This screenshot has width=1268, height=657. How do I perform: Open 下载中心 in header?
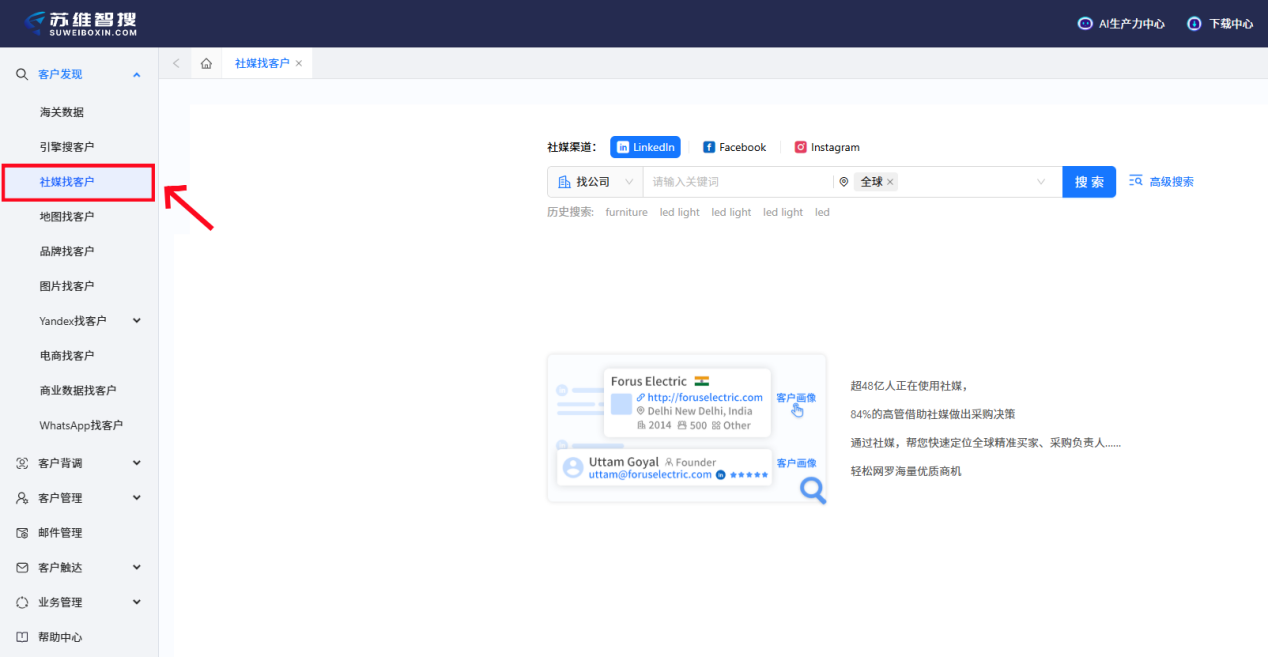(1219, 24)
